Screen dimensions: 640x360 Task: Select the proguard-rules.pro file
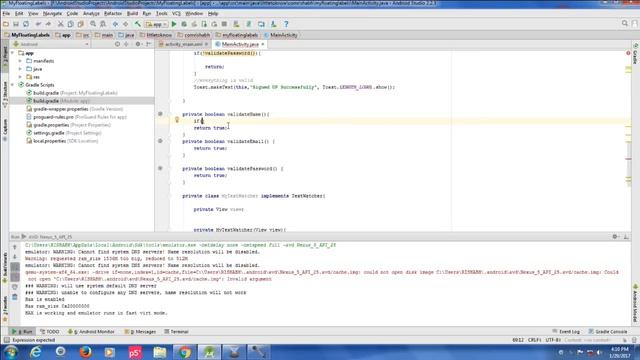(76, 117)
